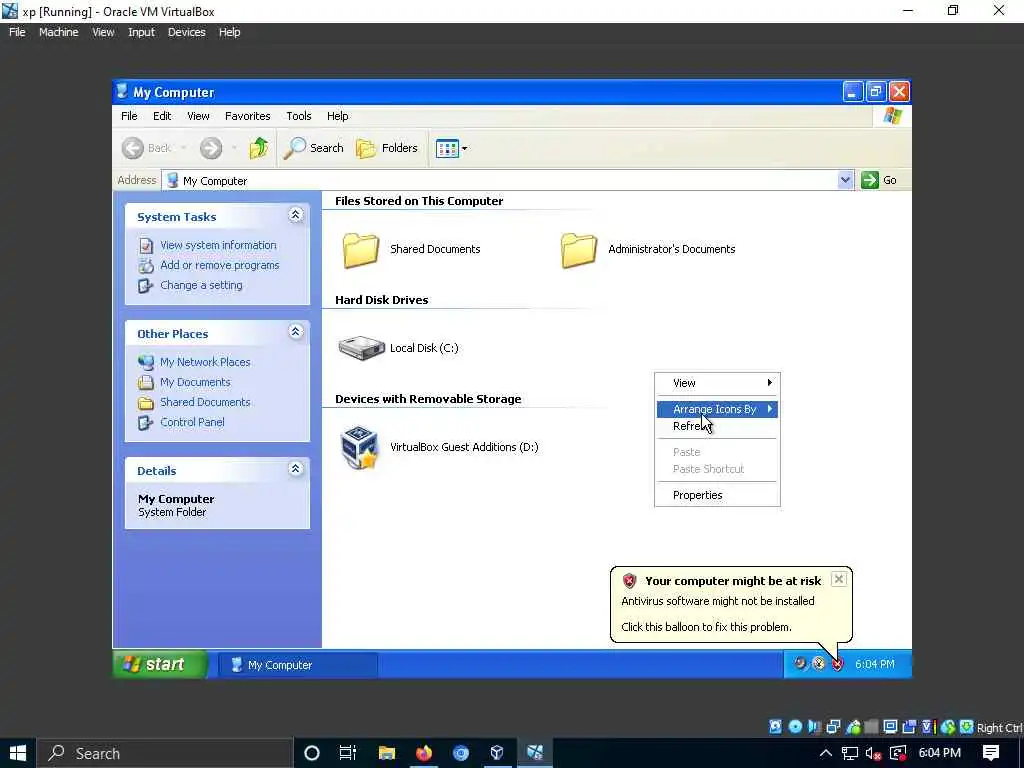The width and height of the screenshot is (1024, 768).
Task: Click VirtualBox network status icon
Action: (833, 727)
